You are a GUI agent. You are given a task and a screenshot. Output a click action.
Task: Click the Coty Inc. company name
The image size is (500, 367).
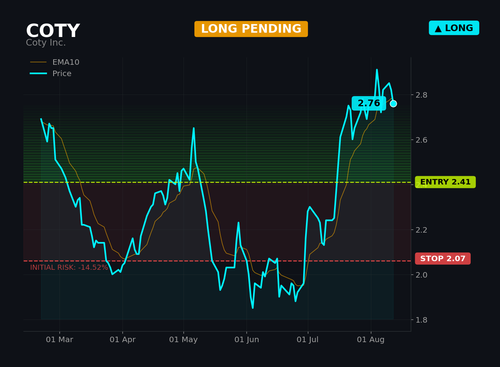[x=46, y=43]
